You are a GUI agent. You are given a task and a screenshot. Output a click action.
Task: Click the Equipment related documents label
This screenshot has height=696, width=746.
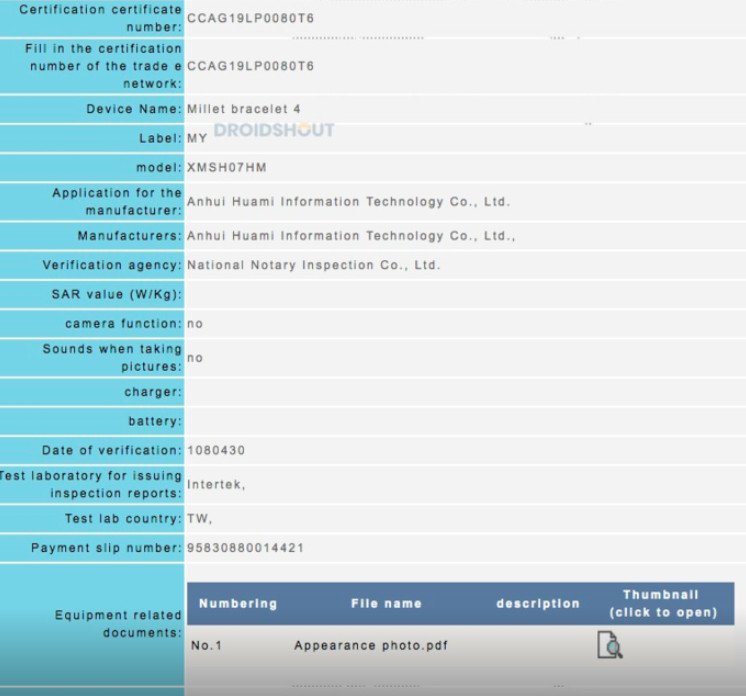tap(118, 624)
